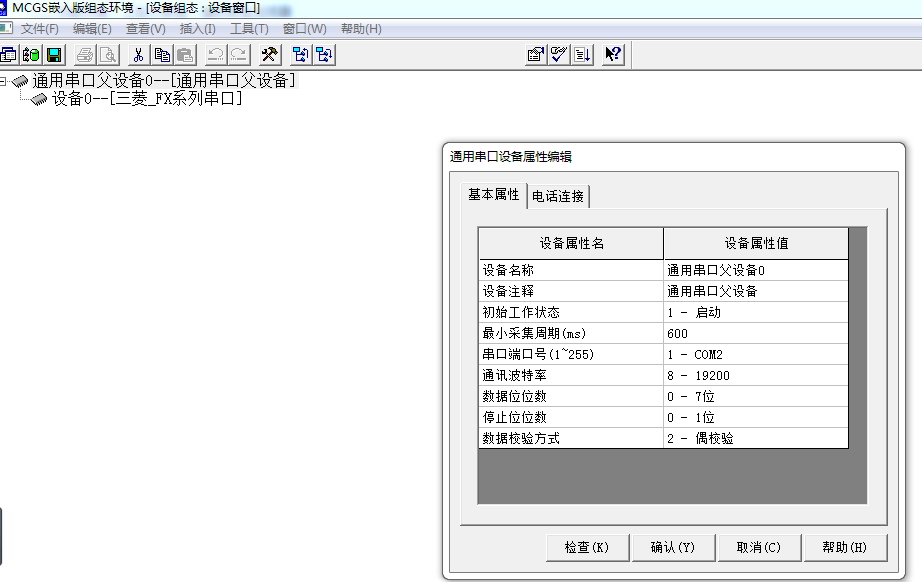Viewport: 922px width, 582px height.
Task: Click the Save icon in toolbar
Action: click(54, 54)
